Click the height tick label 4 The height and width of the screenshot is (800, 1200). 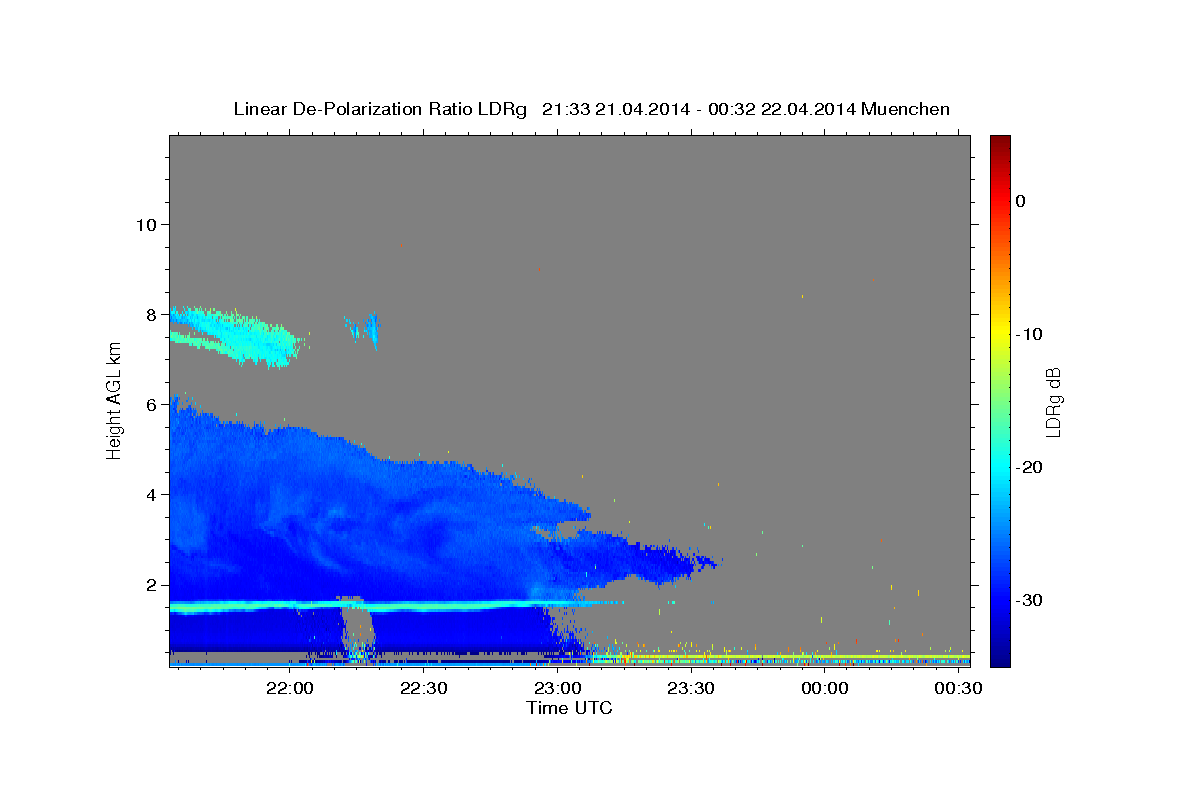click(150, 494)
